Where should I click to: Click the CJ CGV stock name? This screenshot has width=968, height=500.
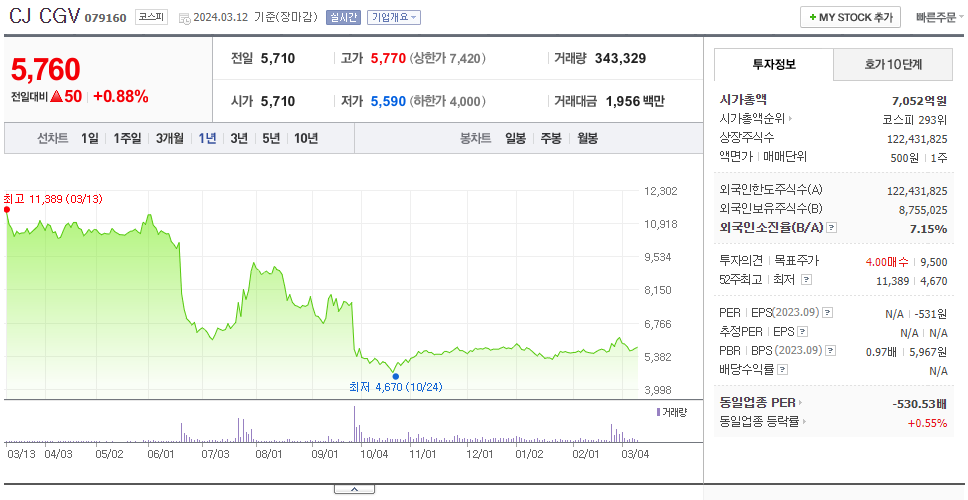pyautogui.click(x=44, y=16)
